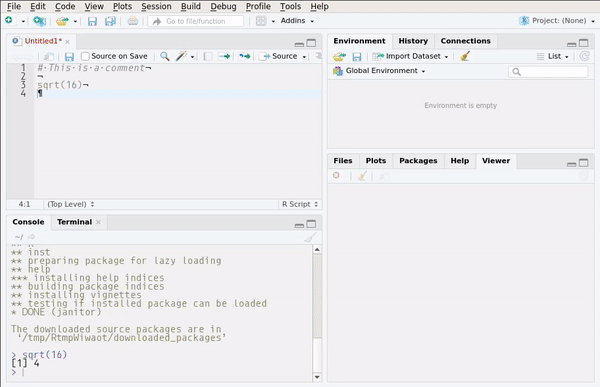This screenshot has height=387, width=600.
Task: Close the Terminal tab
Action: click(98, 222)
